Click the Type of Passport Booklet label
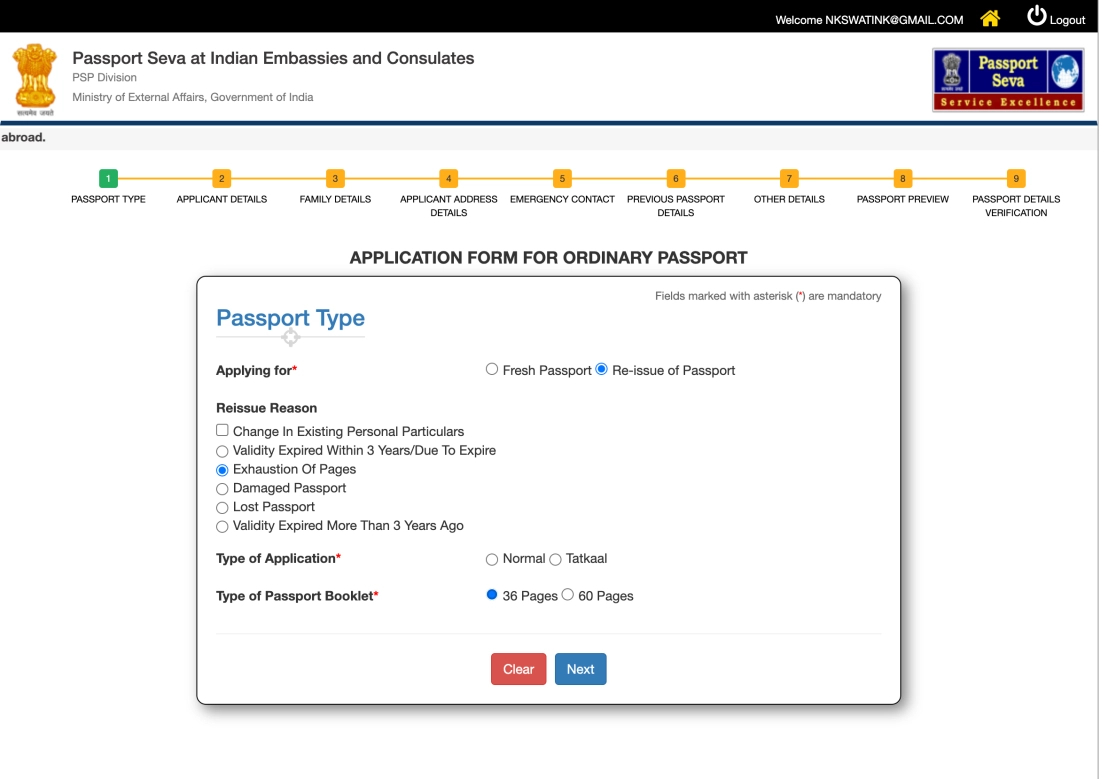The width and height of the screenshot is (1100, 779). tap(297, 596)
